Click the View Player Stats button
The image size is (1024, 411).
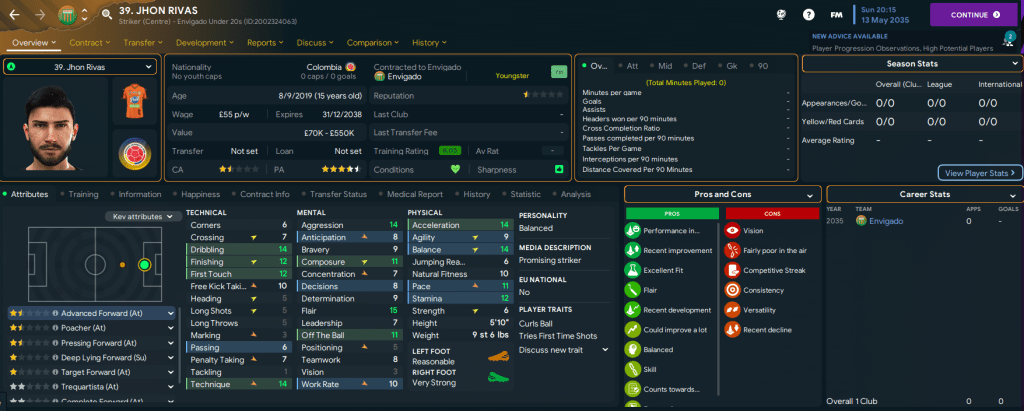(x=979, y=173)
